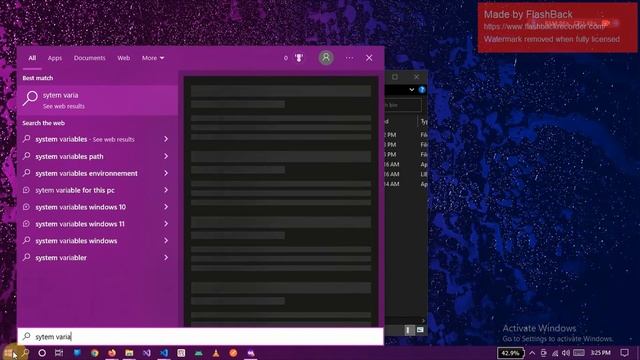Viewport: 640px width, 360px height.
Task: Expand arrow next to 'sytem variable for this pc'
Action: [166, 190]
